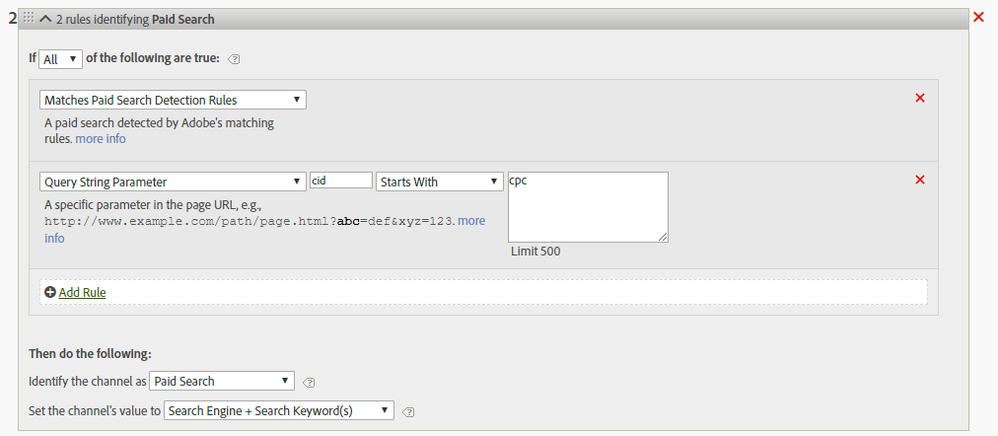The width and height of the screenshot is (998, 436).
Task: Click the Add Rule link
Action: coord(82,293)
